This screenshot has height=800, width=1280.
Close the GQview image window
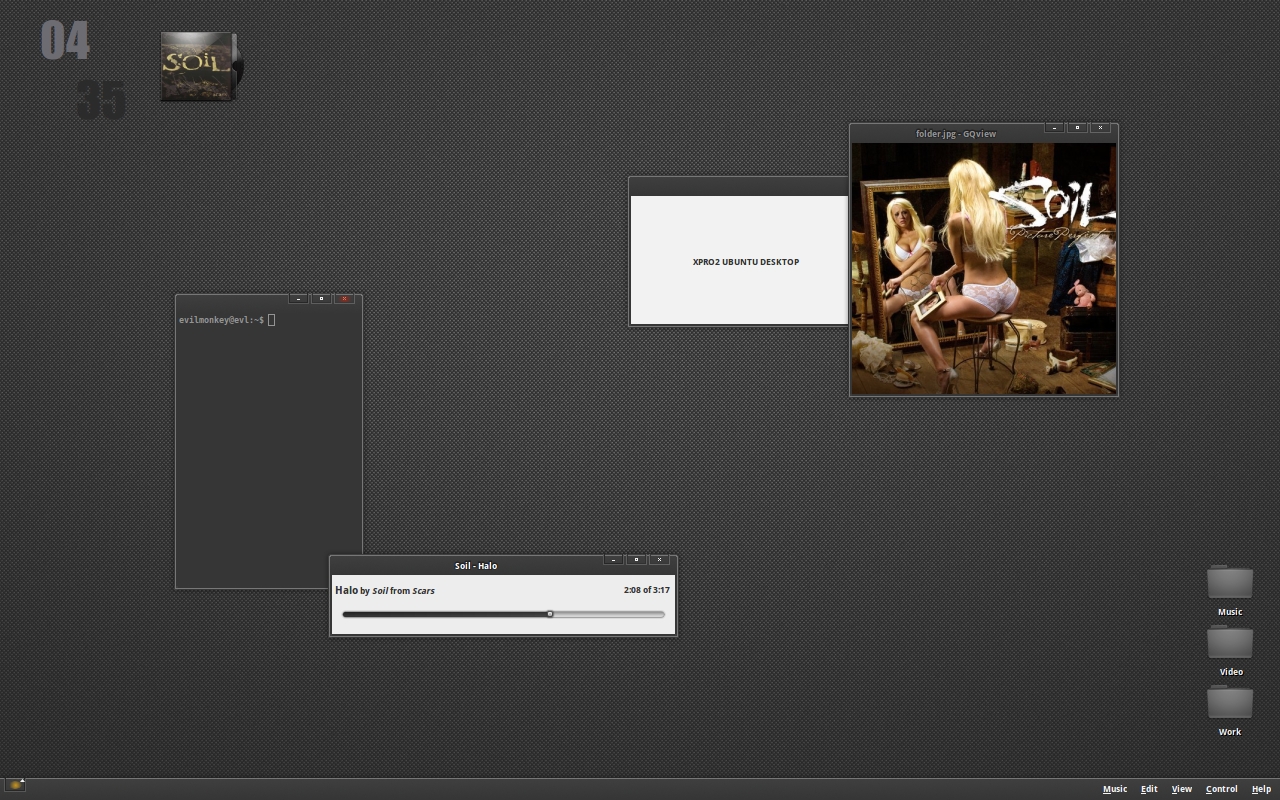pos(1101,128)
